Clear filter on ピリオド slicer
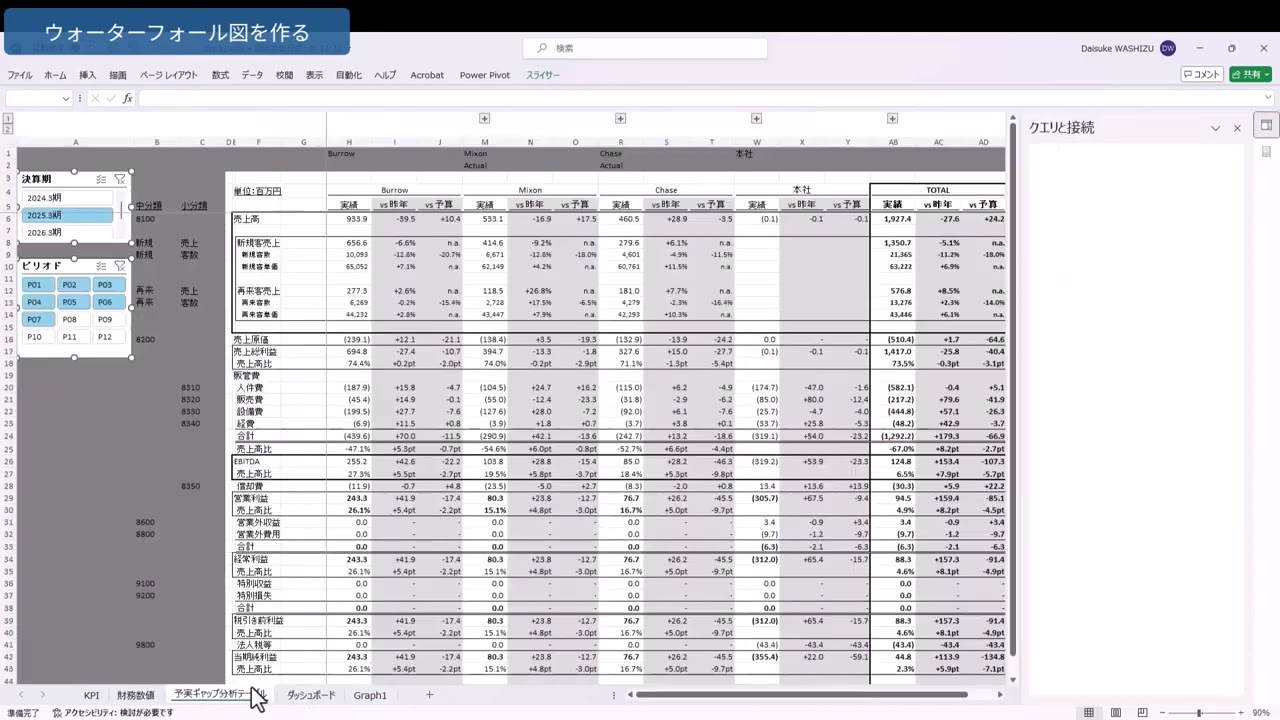1280x720 pixels. pos(119,265)
